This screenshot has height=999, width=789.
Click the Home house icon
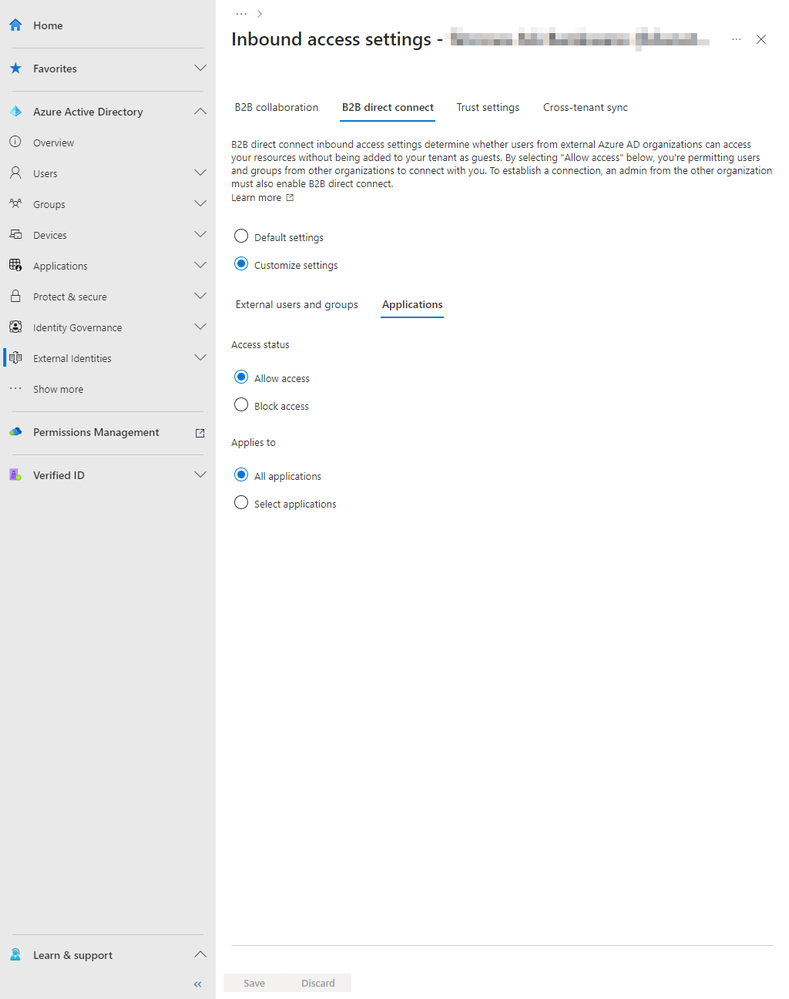pyautogui.click(x=16, y=25)
